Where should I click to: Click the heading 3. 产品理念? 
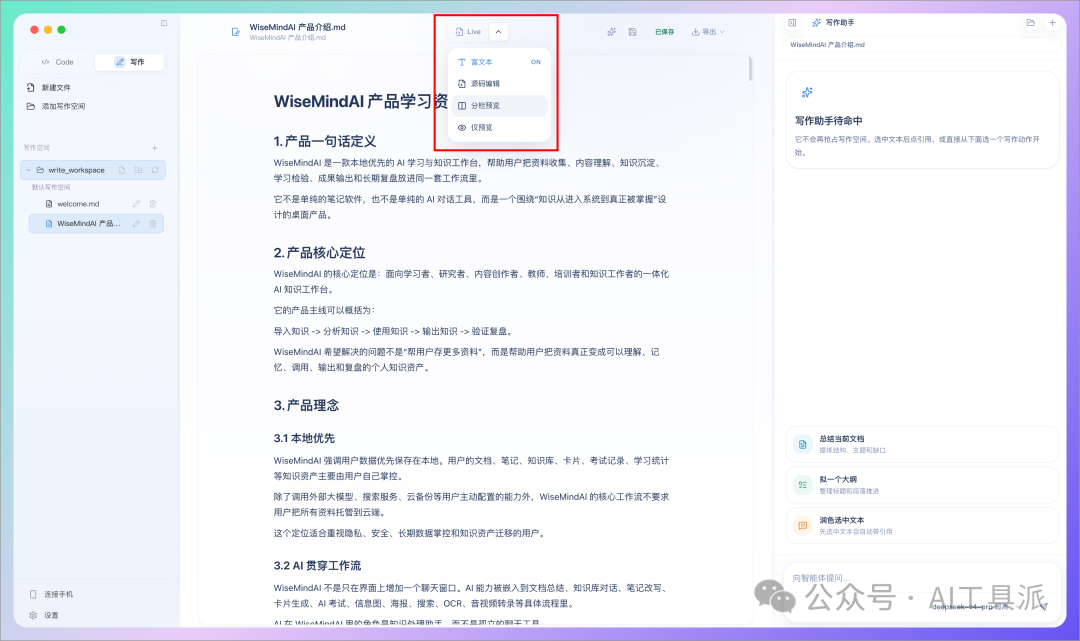(306, 406)
